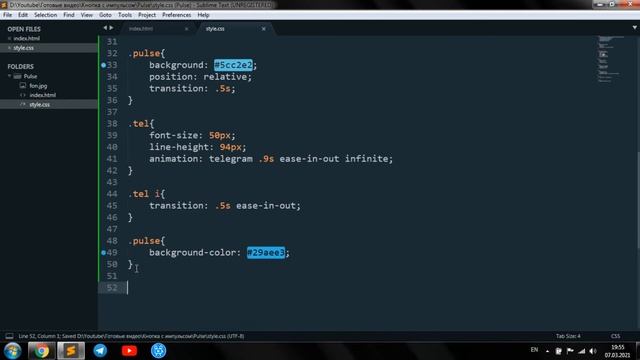Show hidden system tray icons
640x360 pixels.
547,351
